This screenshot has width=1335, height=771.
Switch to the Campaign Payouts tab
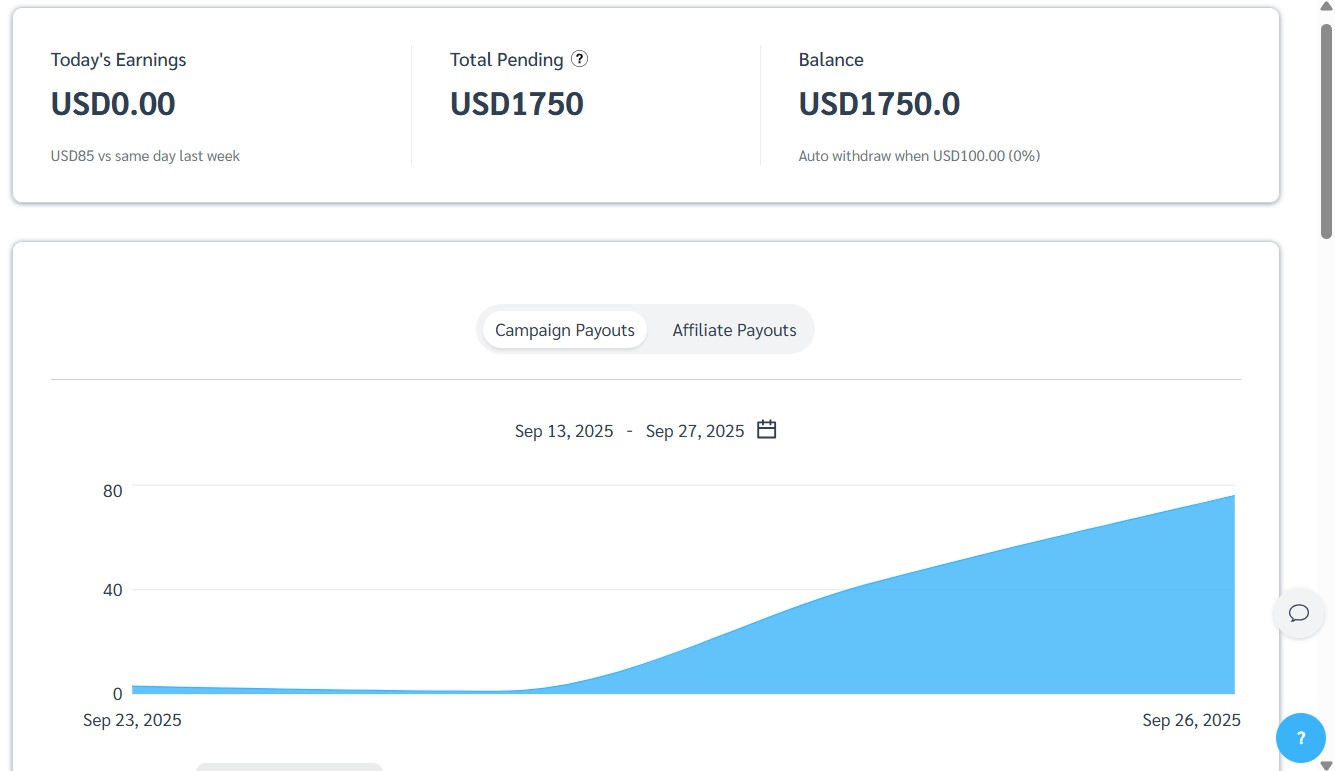[564, 330]
